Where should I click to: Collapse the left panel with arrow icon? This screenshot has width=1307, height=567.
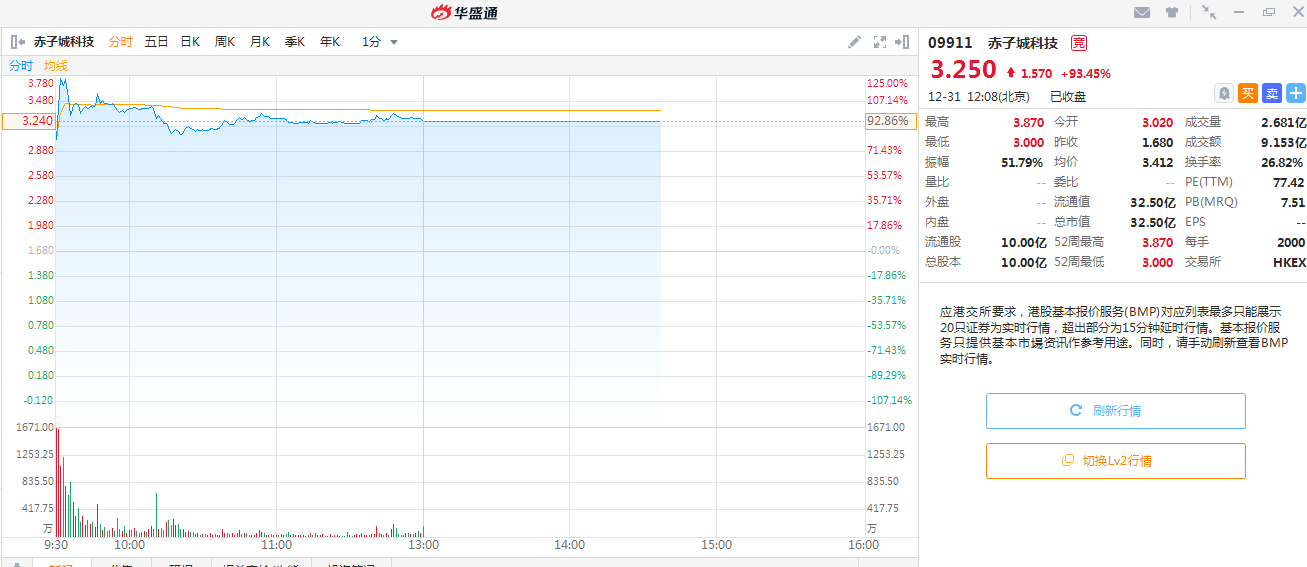click(x=17, y=42)
